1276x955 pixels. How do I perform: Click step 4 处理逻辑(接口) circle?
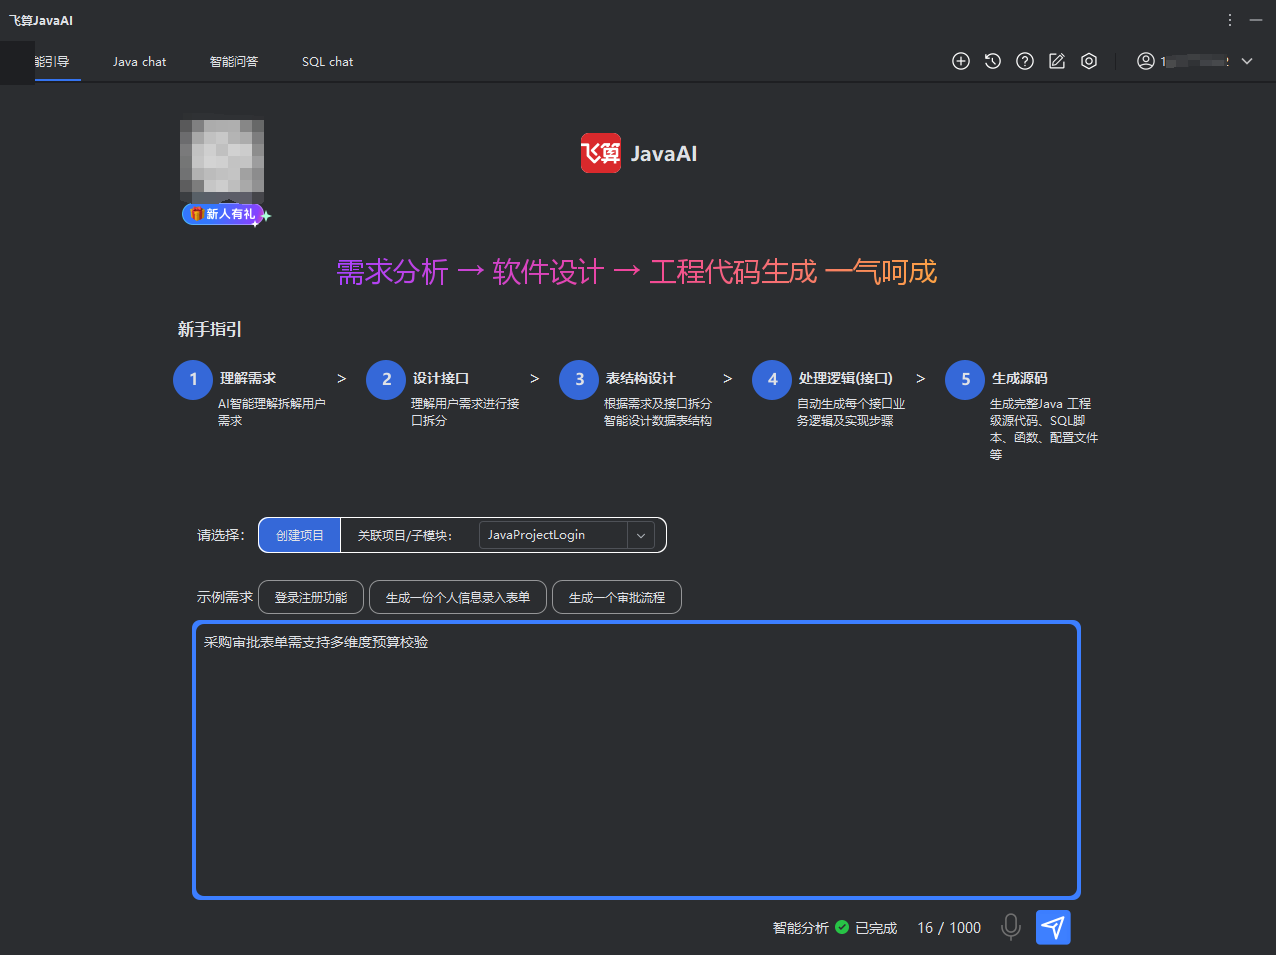pyautogui.click(x=772, y=379)
